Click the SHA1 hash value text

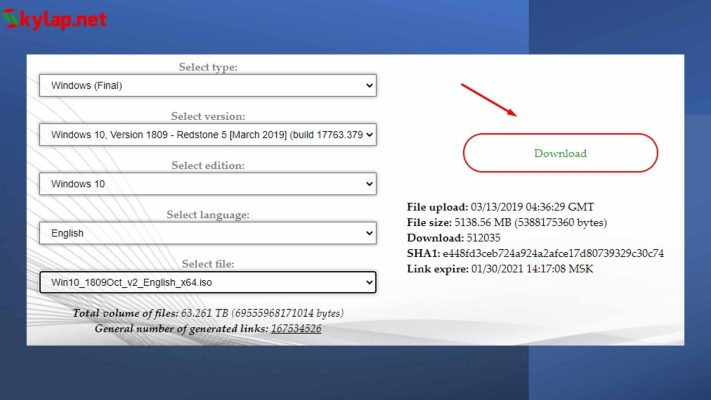tap(553, 253)
